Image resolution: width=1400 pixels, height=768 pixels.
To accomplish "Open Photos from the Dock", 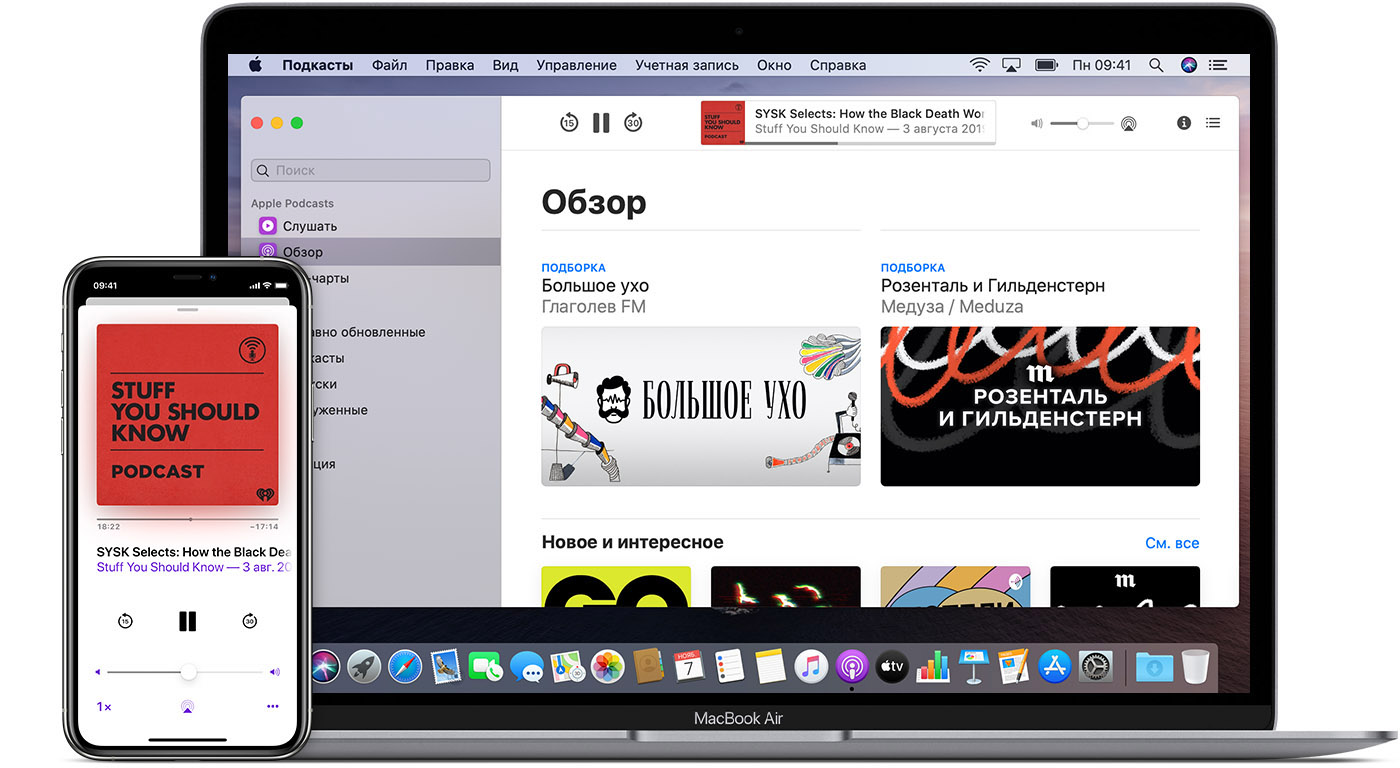I will pos(608,665).
